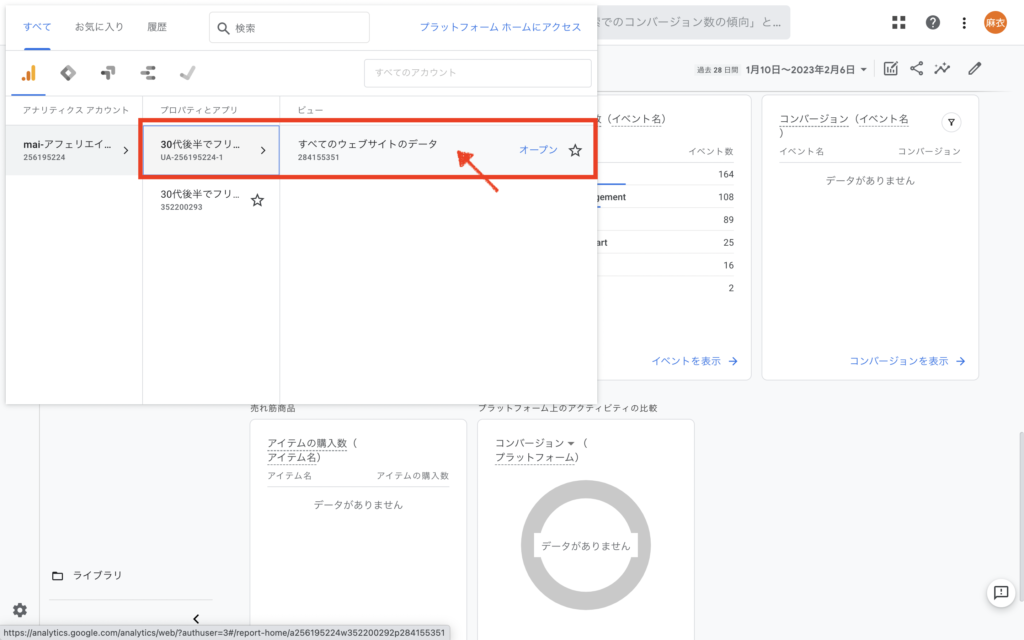Switch to the お気に入り tab
The image size is (1024, 640).
tap(99, 27)
